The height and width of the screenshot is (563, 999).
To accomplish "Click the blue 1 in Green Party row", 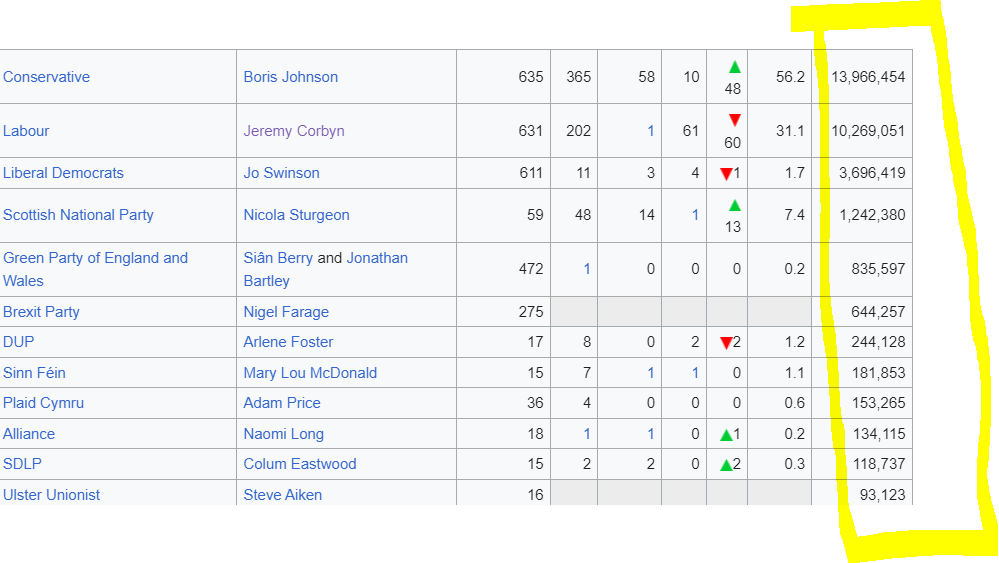I will 587,269.
